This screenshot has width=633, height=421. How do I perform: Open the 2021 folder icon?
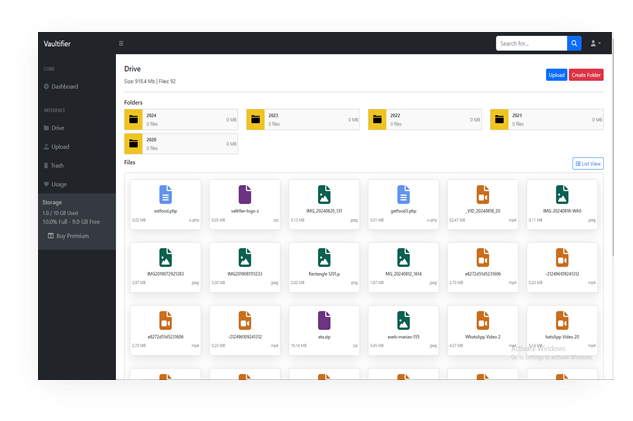[x=499, y=119]
